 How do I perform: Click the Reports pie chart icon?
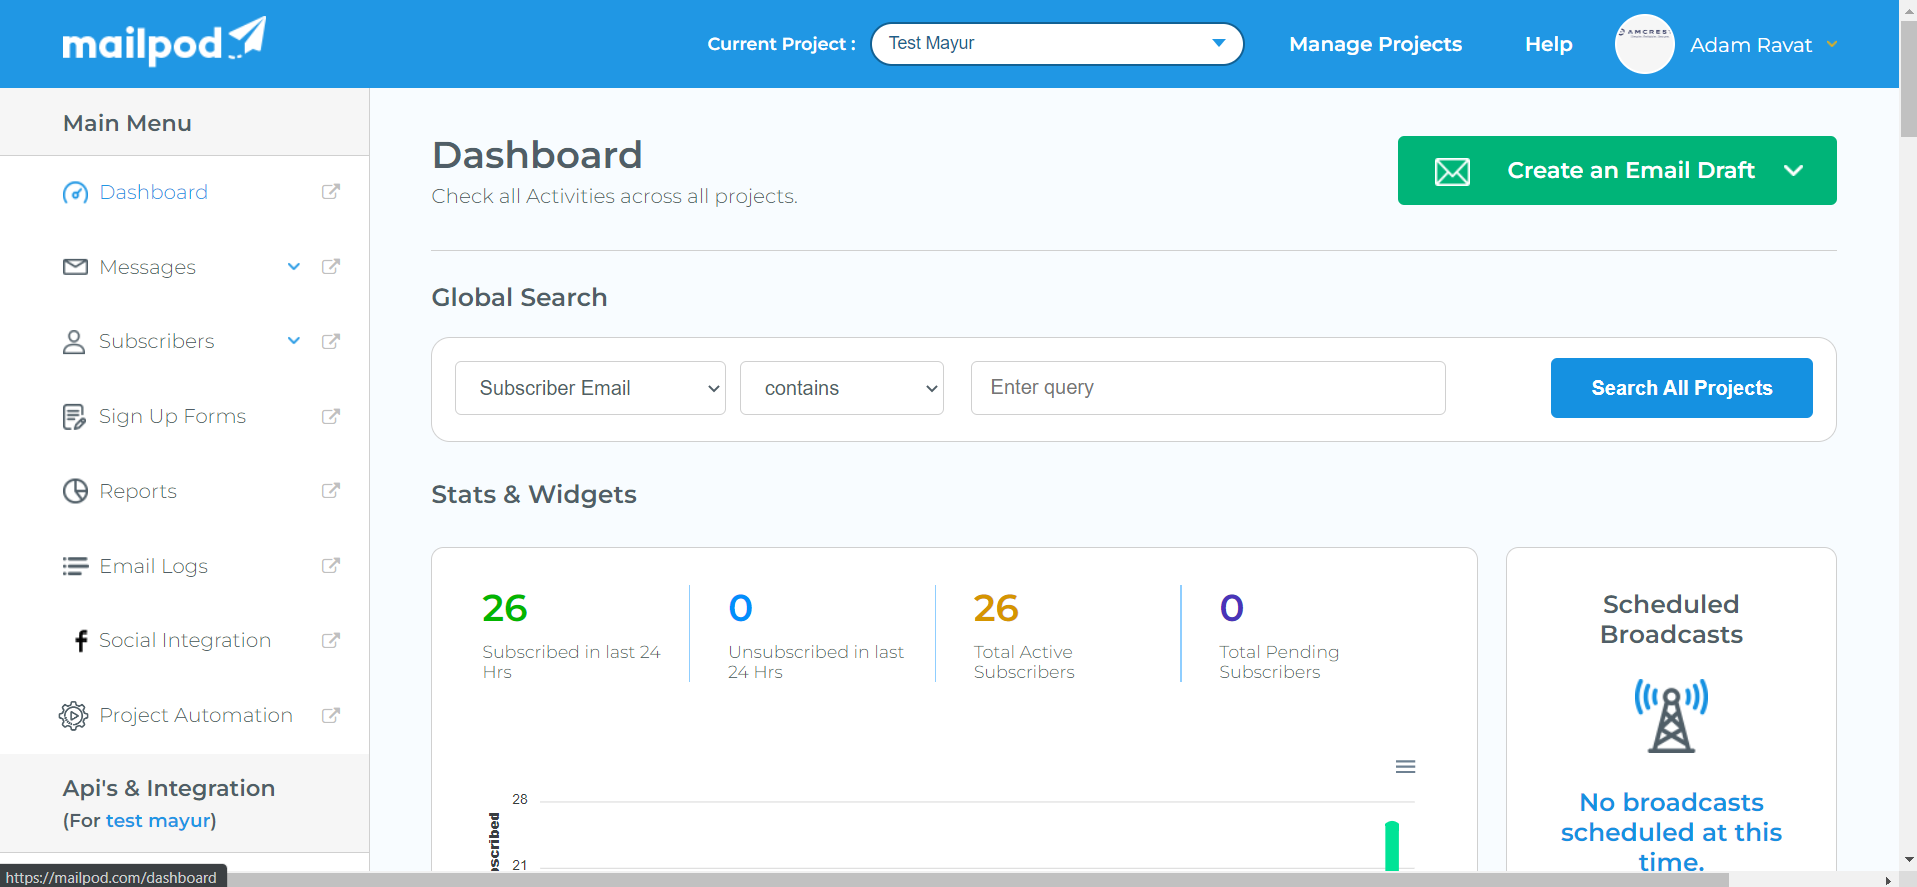point(75,491)
